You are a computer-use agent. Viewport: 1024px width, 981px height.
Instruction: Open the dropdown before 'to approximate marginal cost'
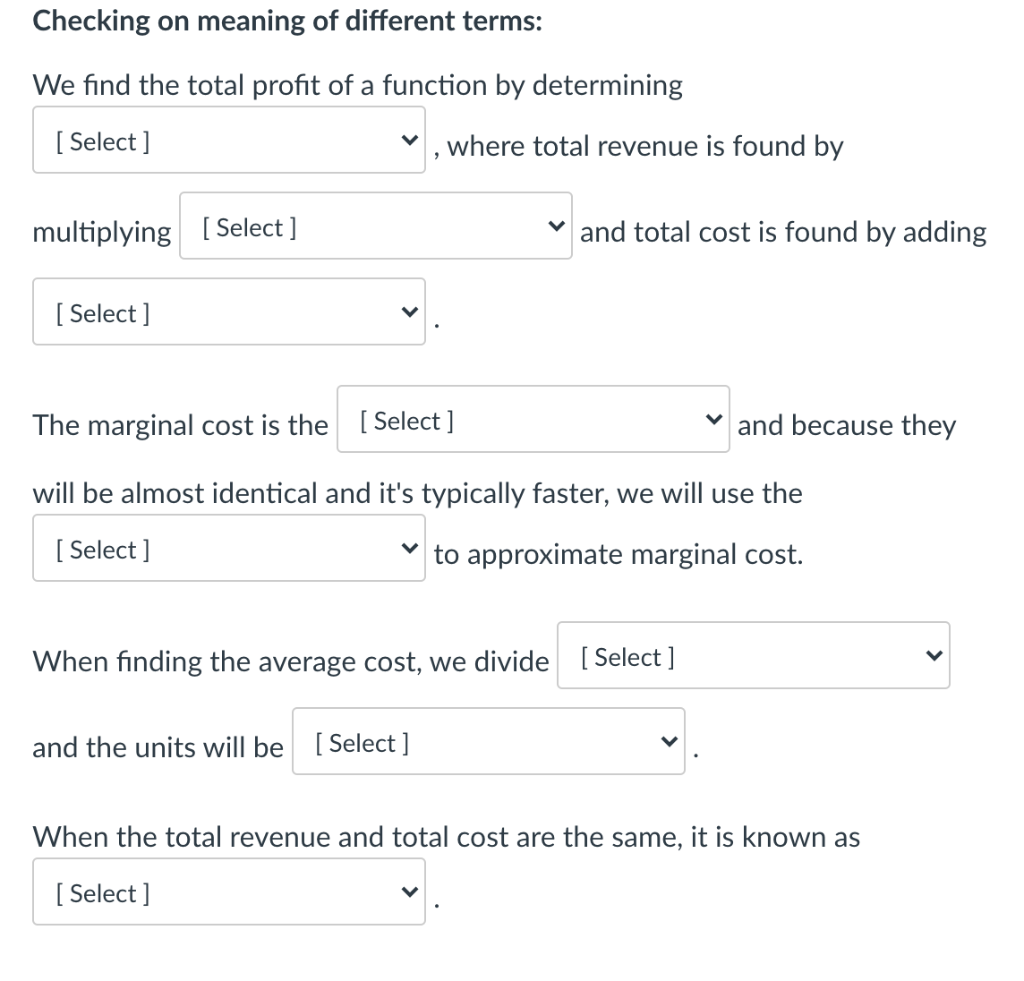pos(229,548)
